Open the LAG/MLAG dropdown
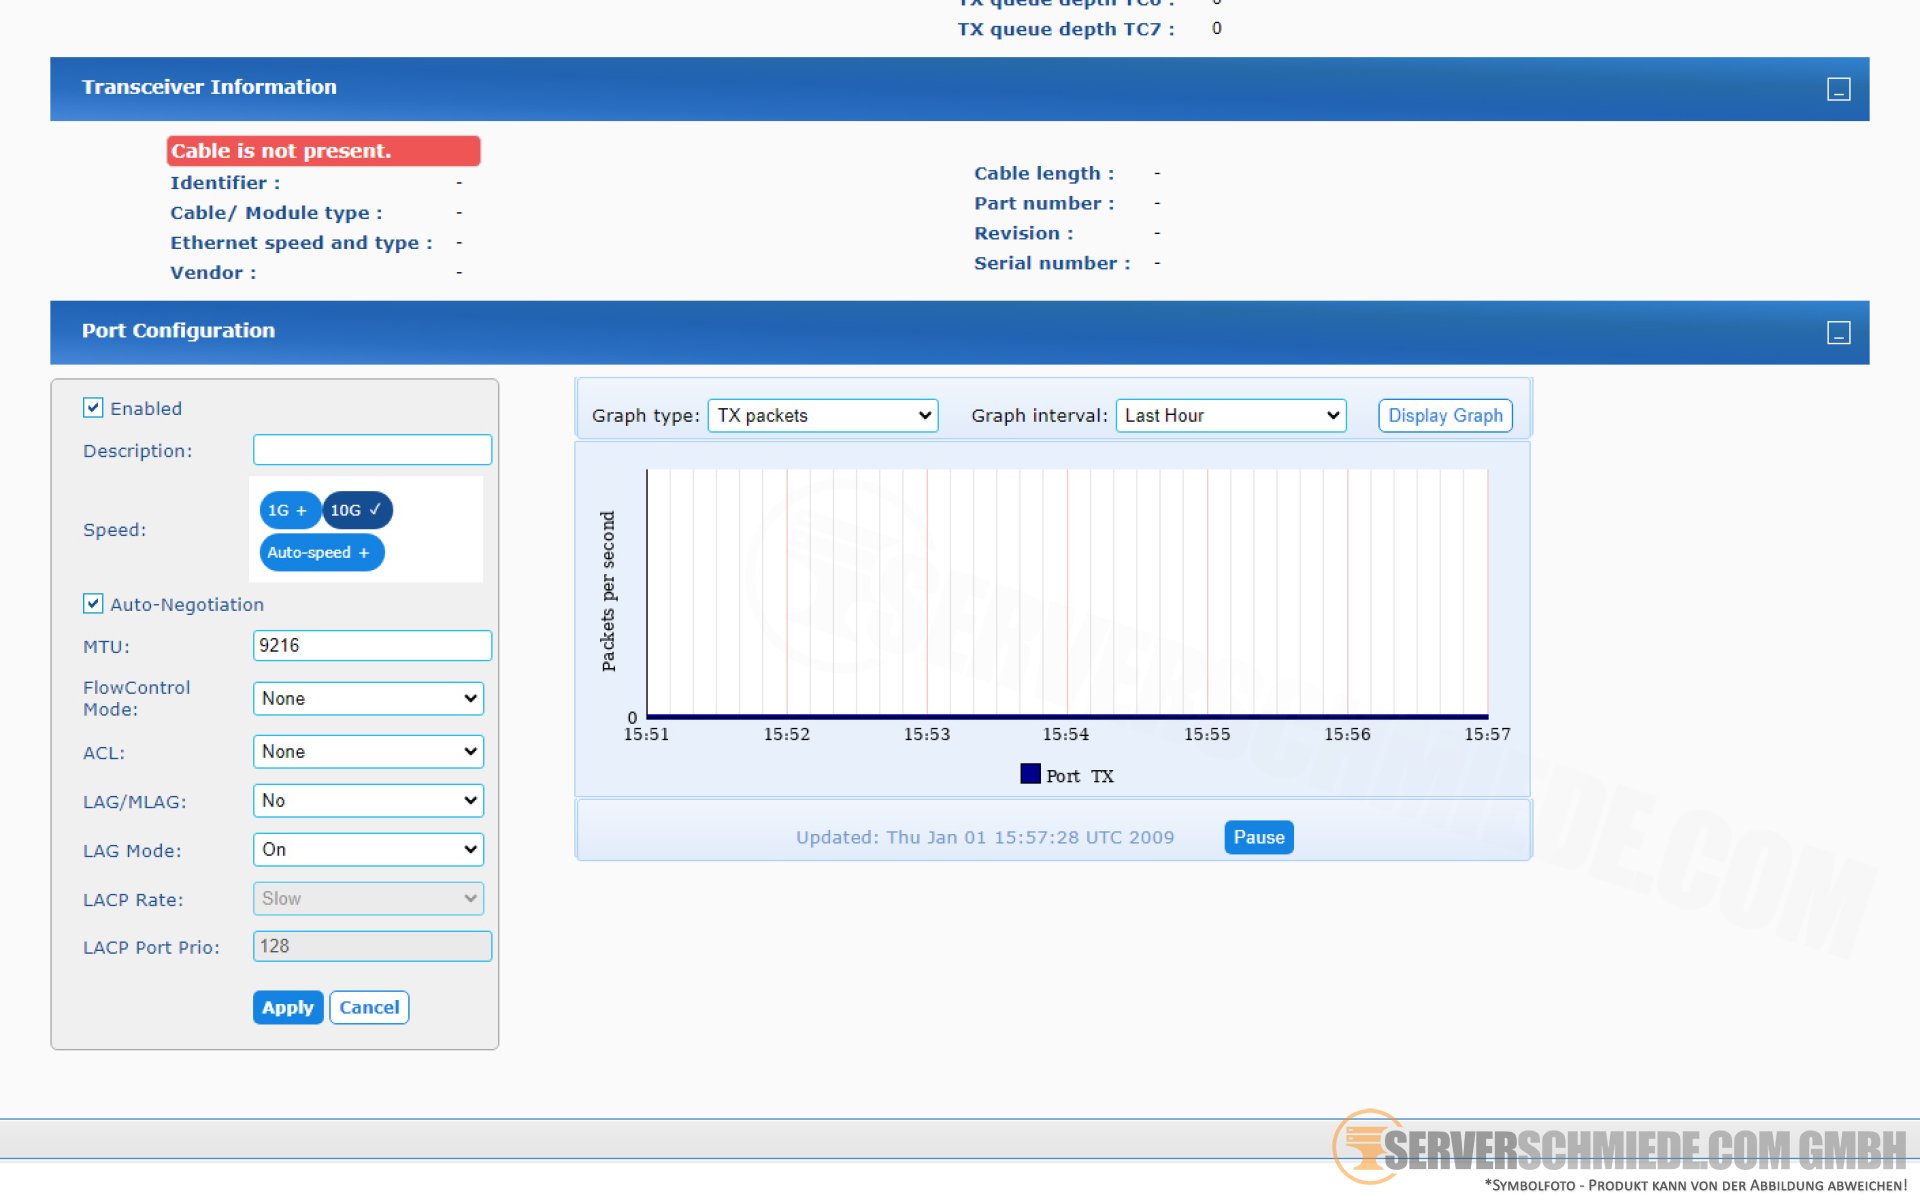Image resolution: width=1920 pixels, height=1200 pixels. pos(368,801)
